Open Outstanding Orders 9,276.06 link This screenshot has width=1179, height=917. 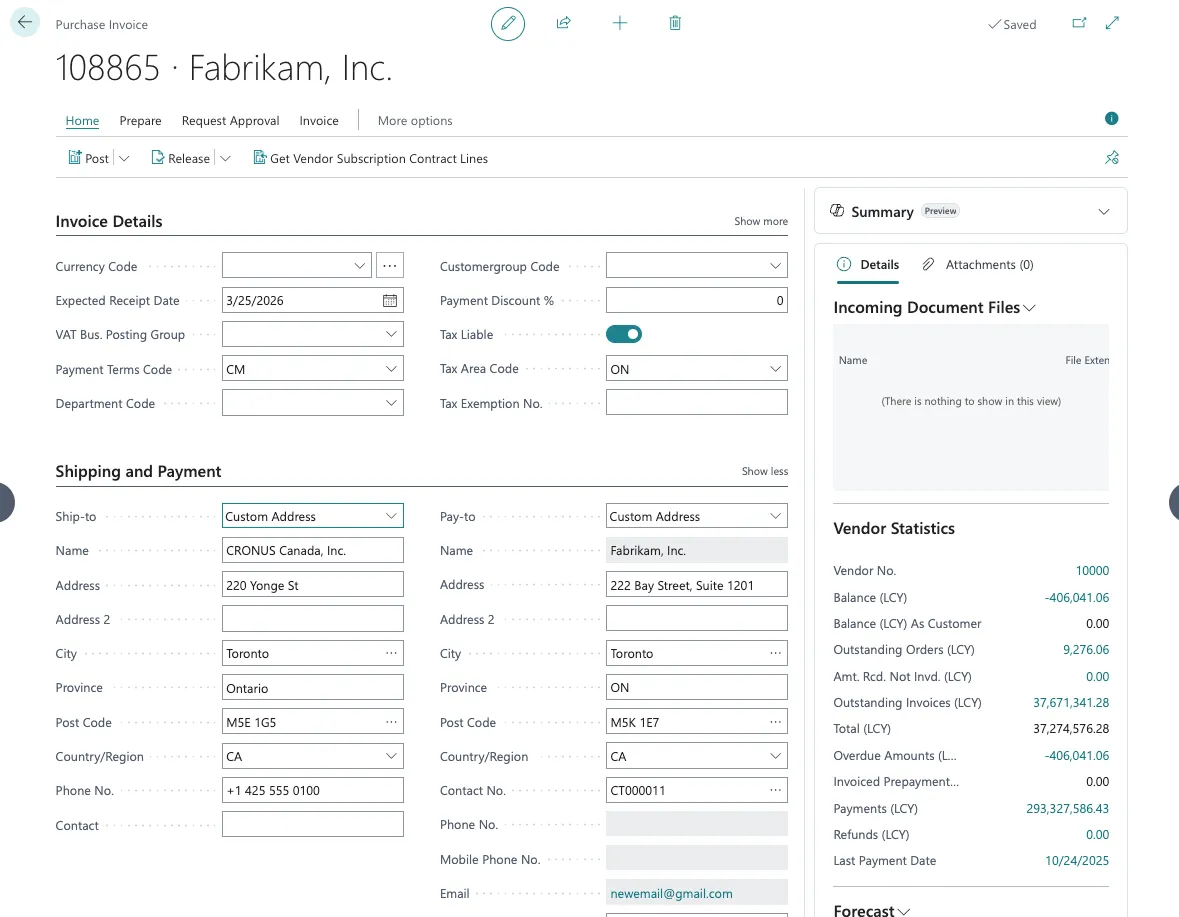(x=1086, y=649)
